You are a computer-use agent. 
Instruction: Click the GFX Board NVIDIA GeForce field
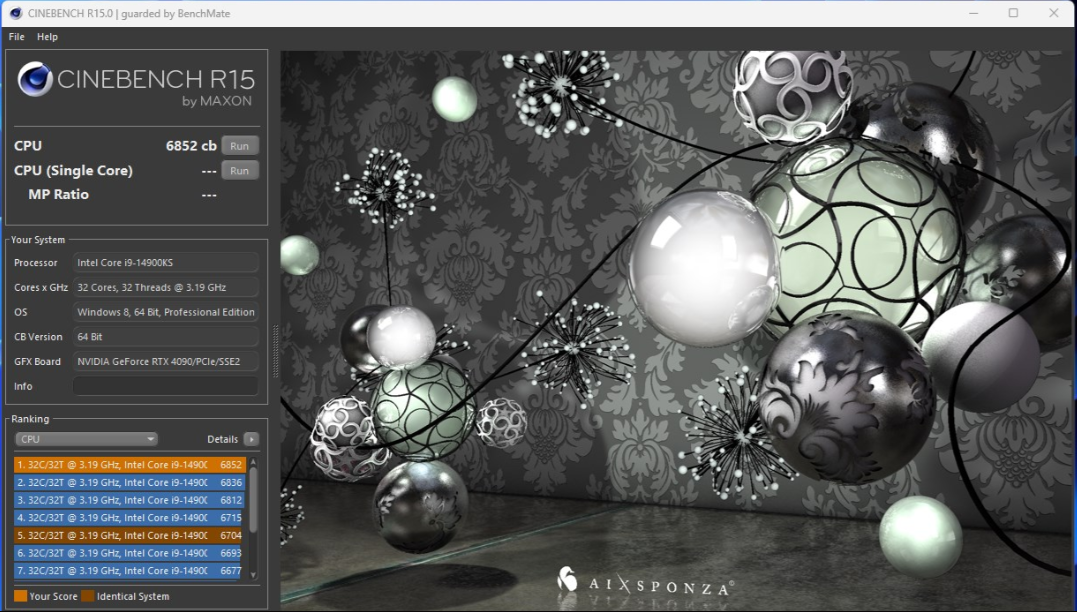166,361
